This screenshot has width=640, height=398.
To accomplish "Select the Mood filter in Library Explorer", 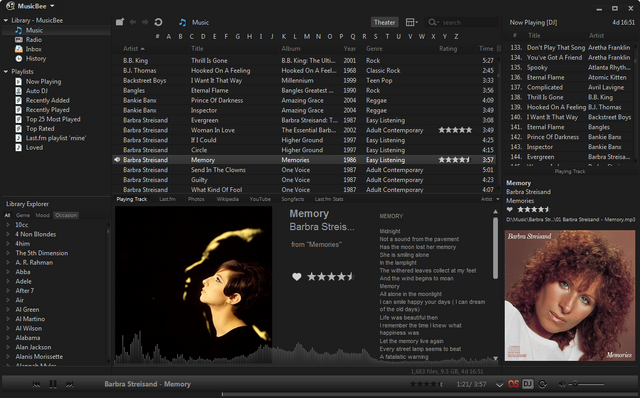I will 42,215.
